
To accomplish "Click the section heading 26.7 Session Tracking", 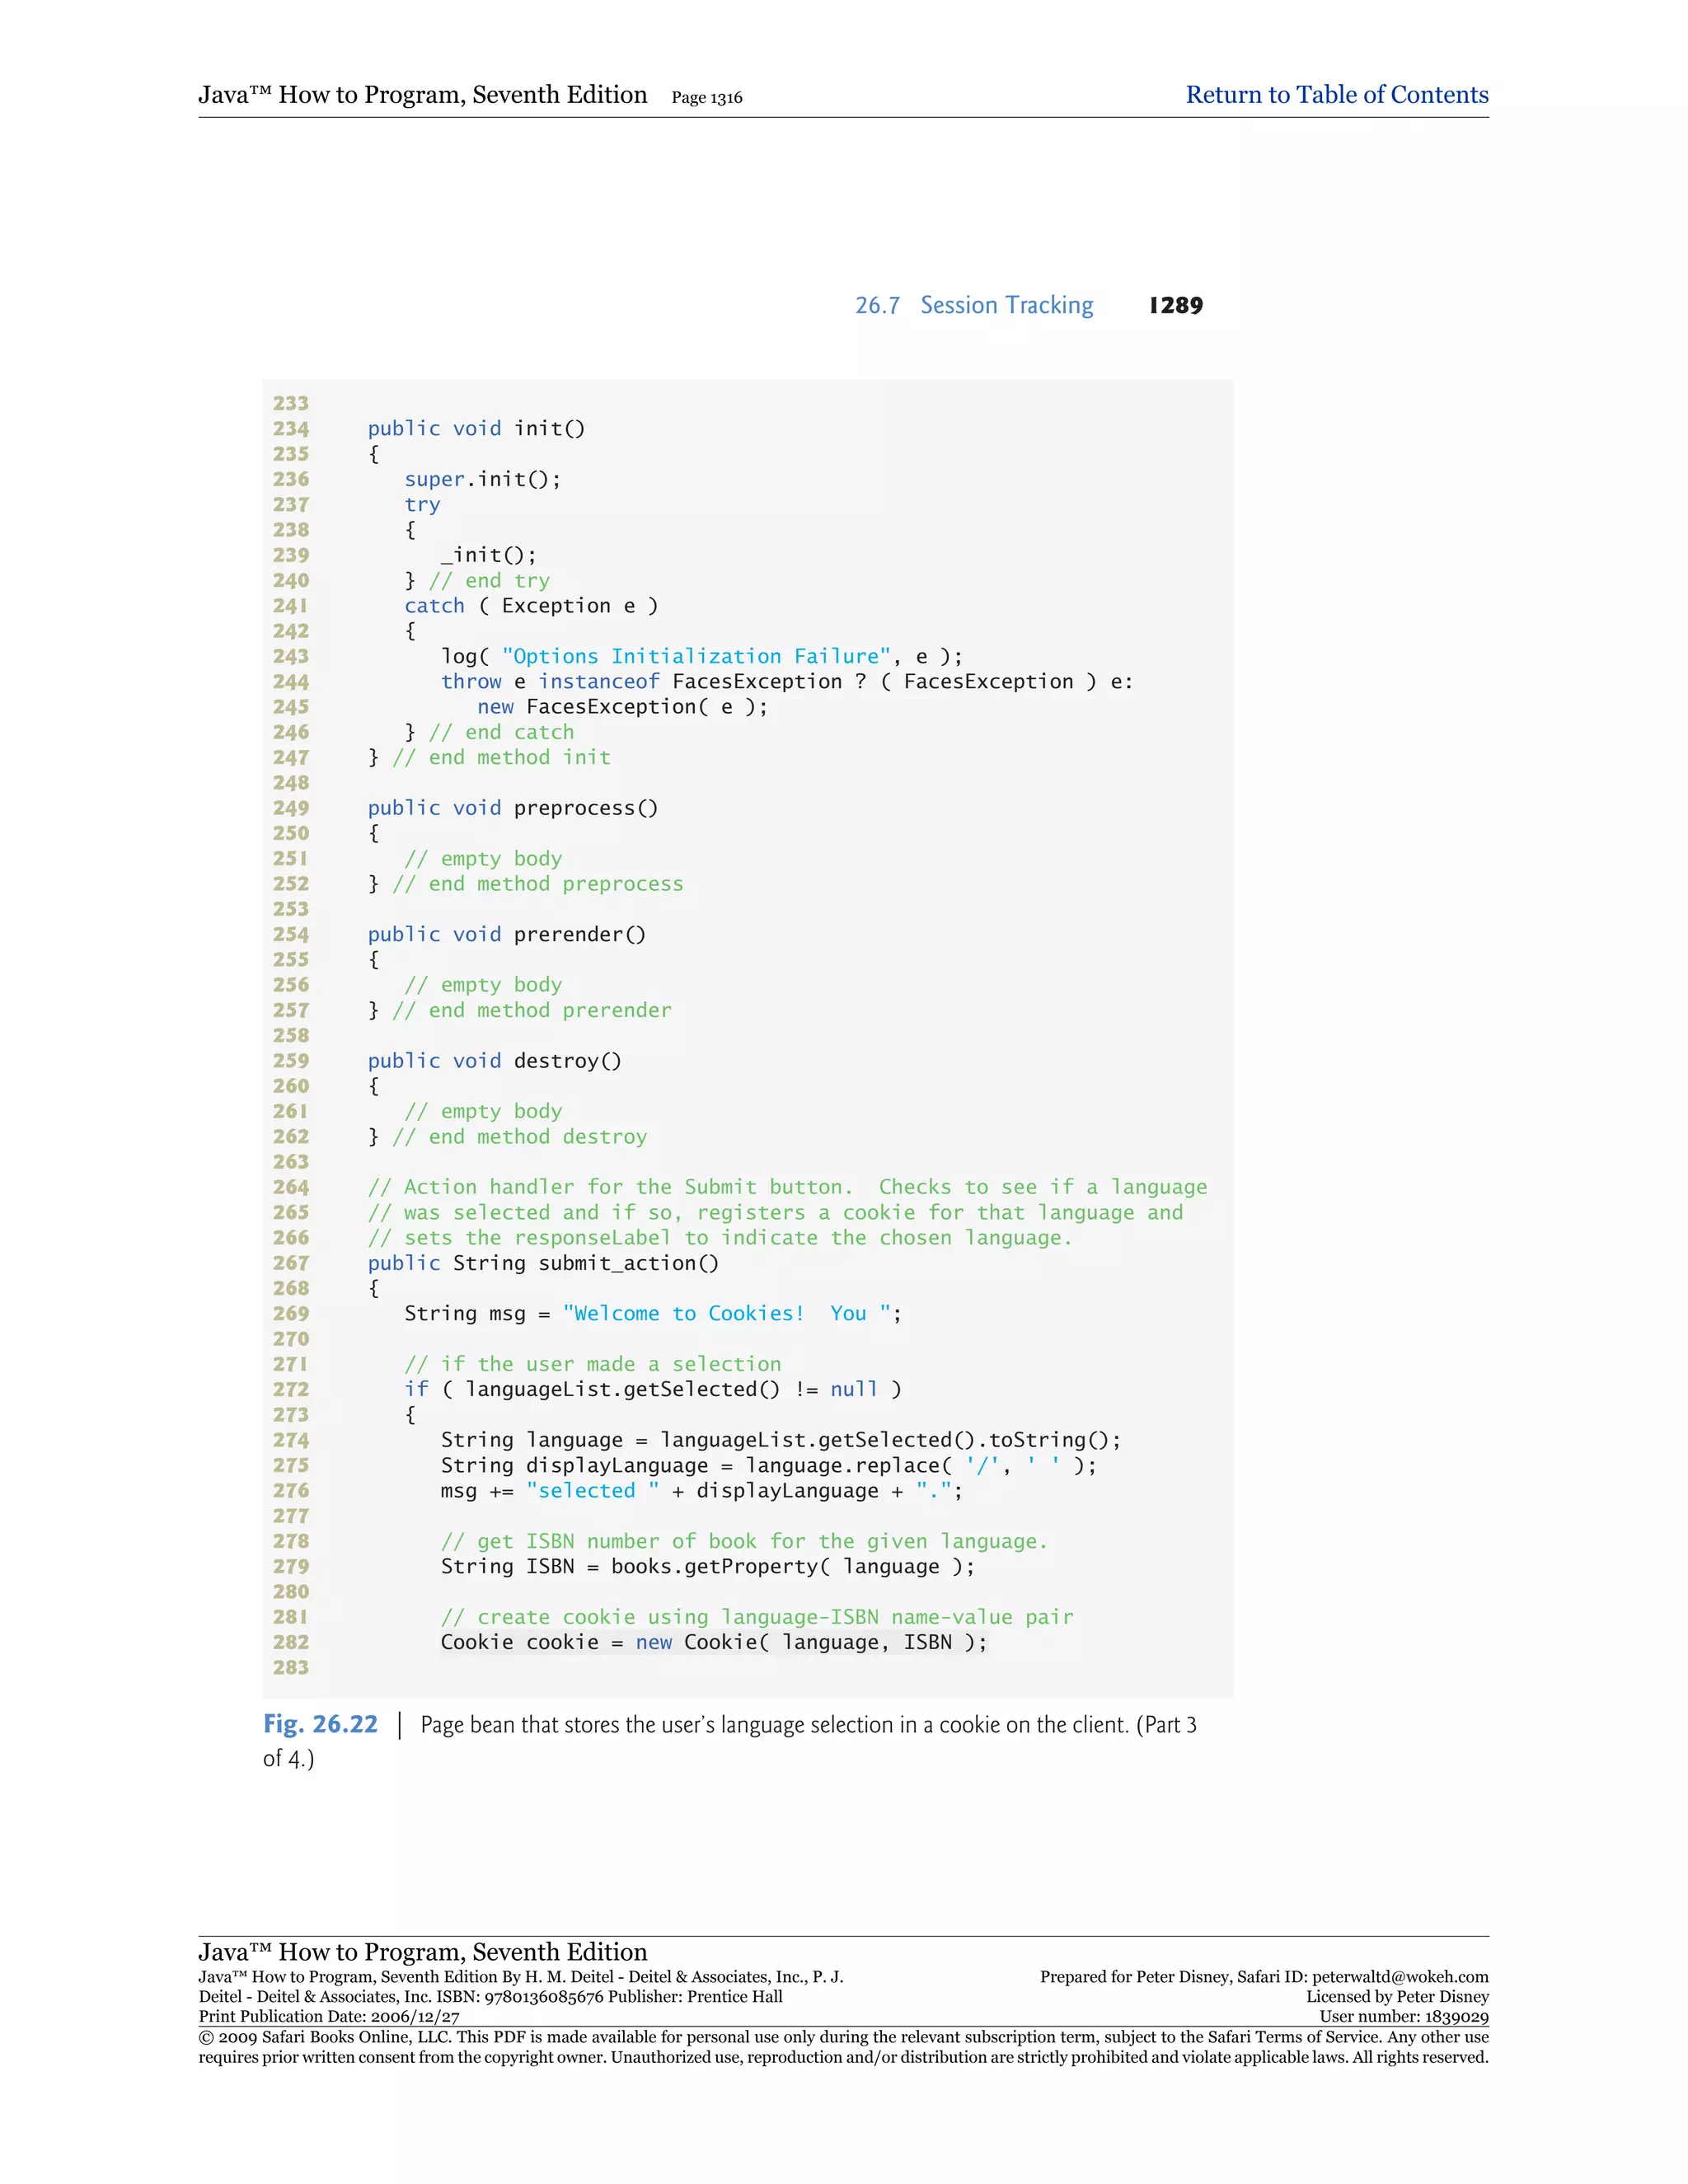I will [x=973, y=305].
